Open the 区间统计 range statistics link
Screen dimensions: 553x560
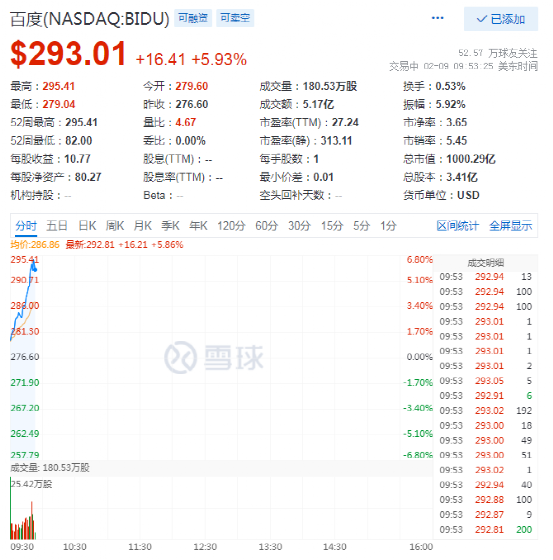coord(457,226)
